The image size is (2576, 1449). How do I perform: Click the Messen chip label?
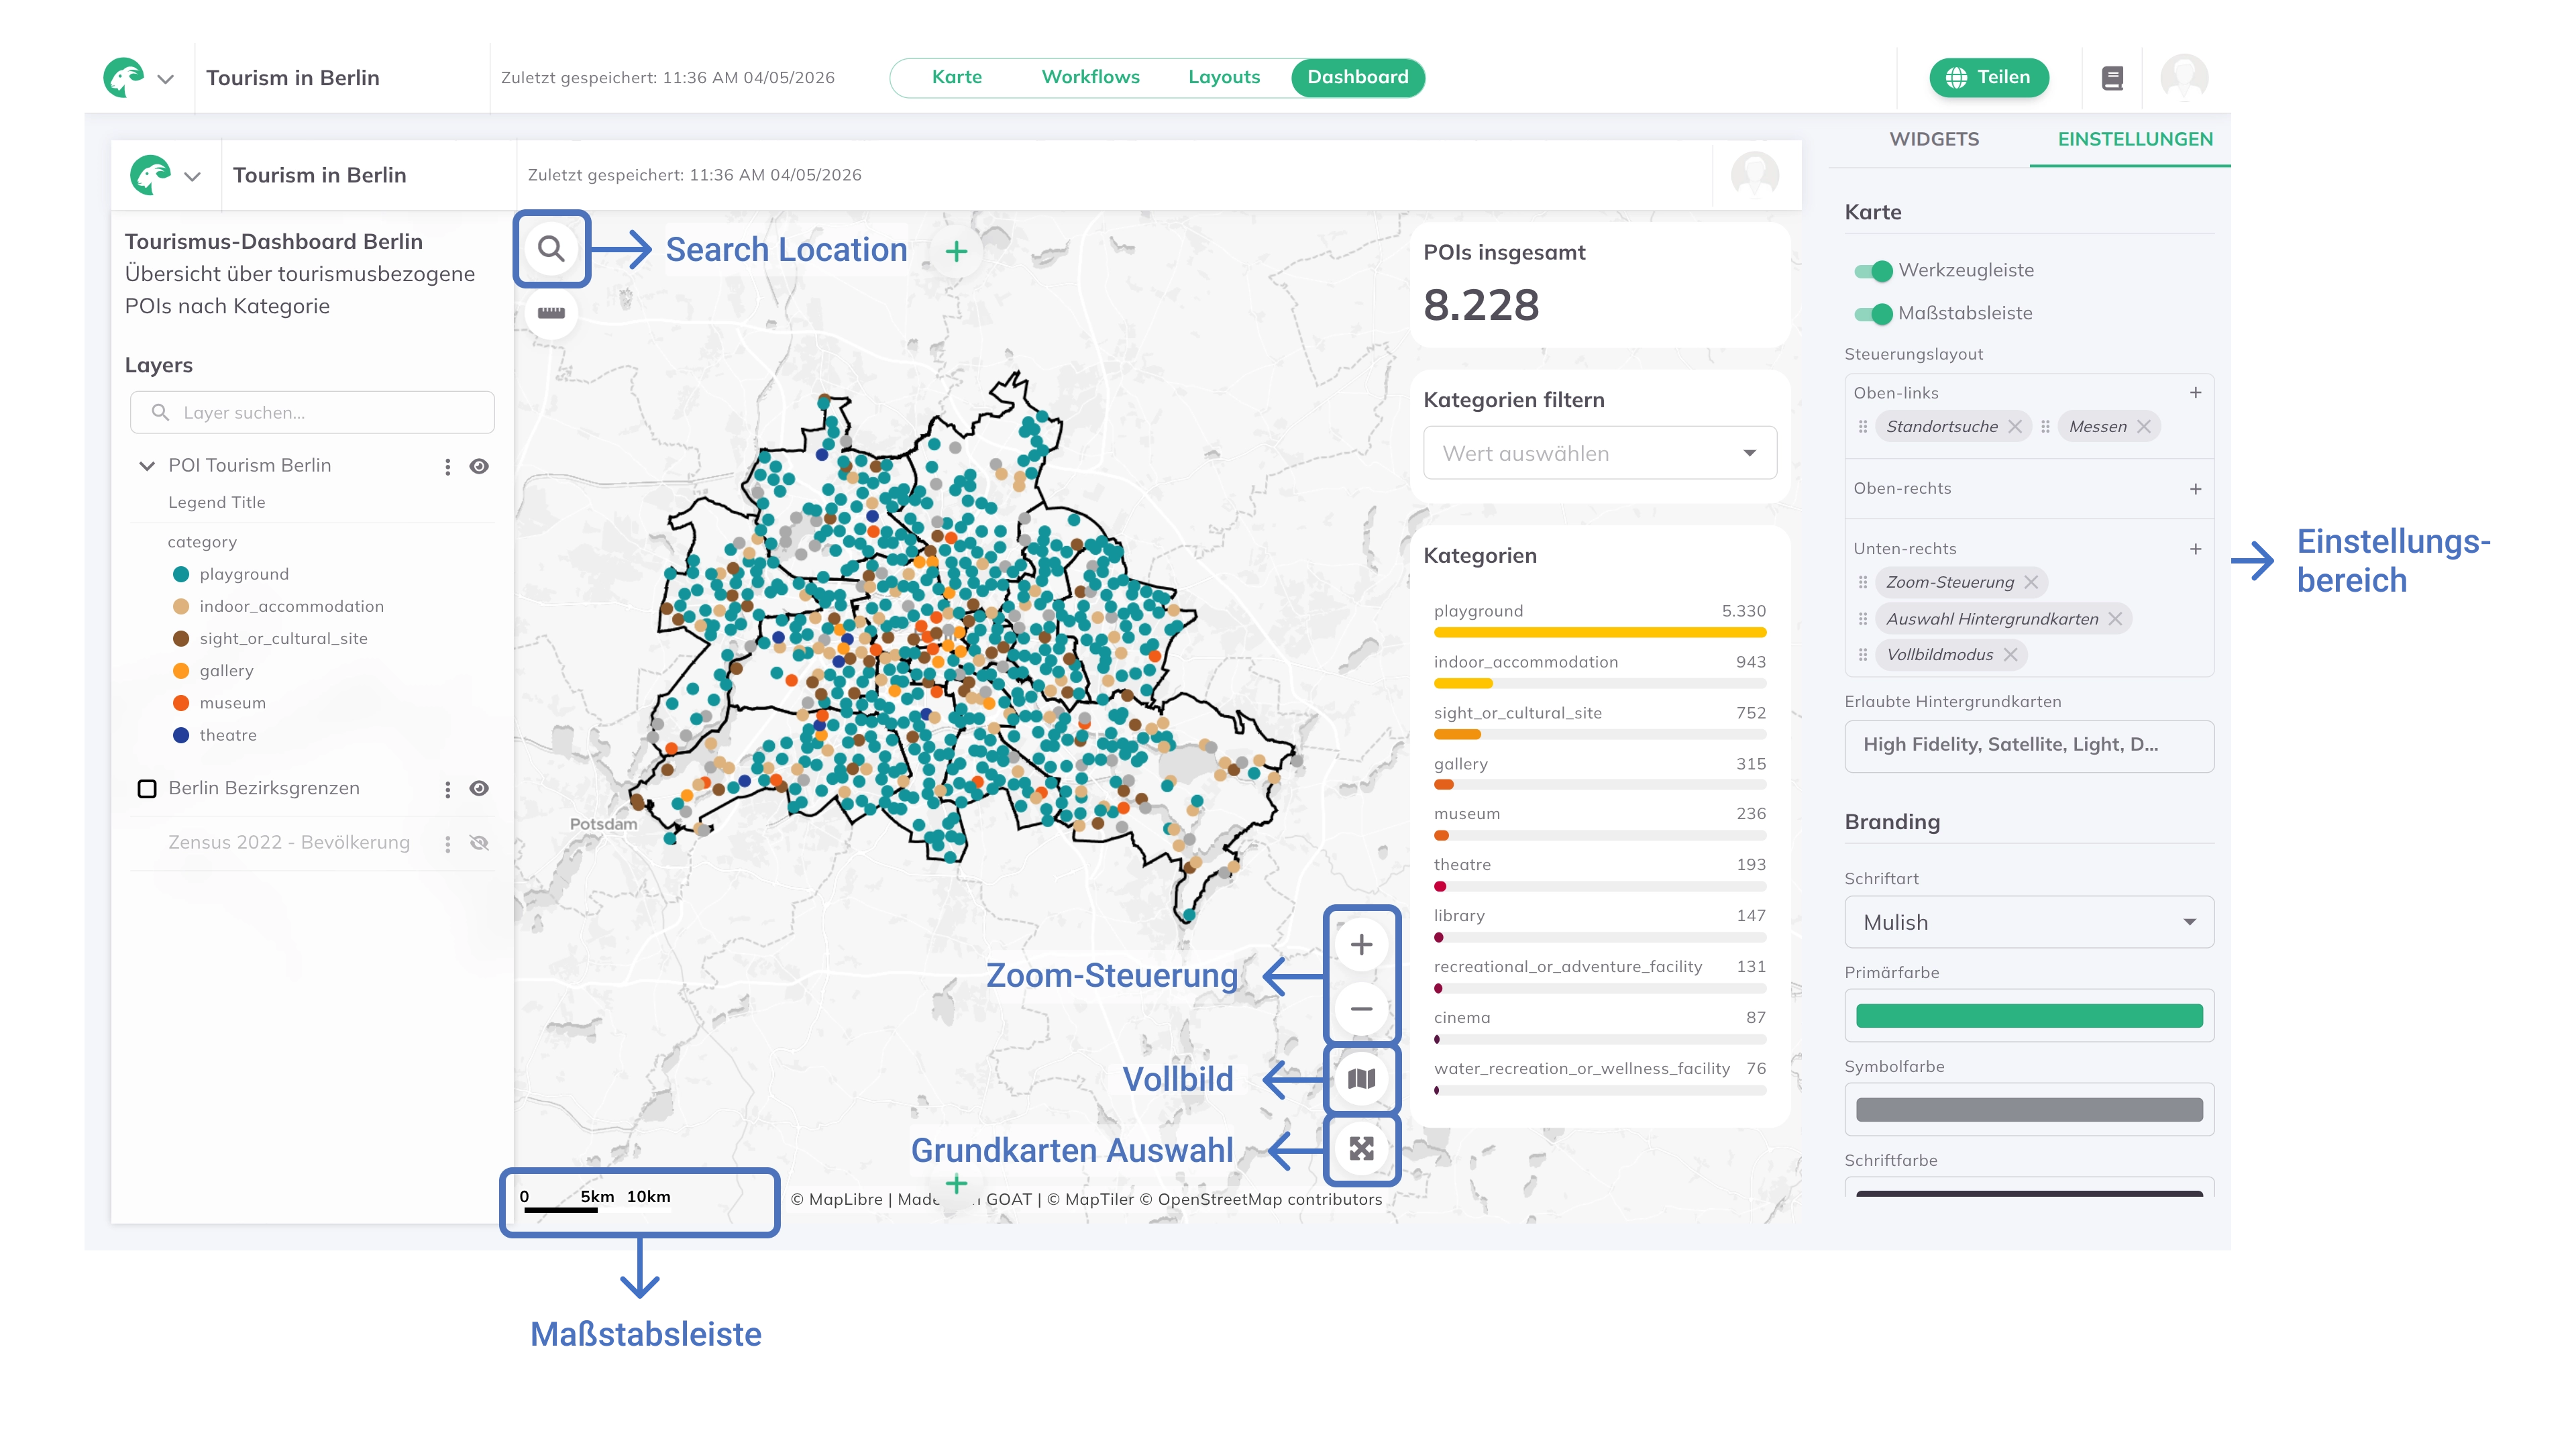[x=2097, y=427]
